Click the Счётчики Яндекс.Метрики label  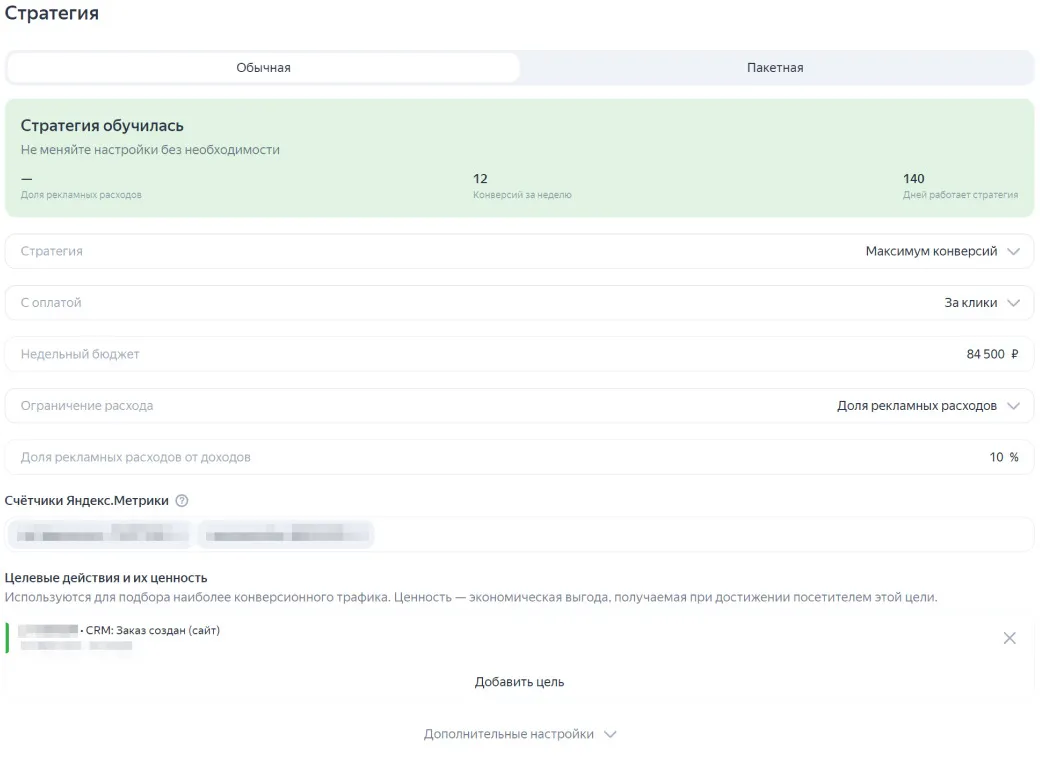[86, 501]
